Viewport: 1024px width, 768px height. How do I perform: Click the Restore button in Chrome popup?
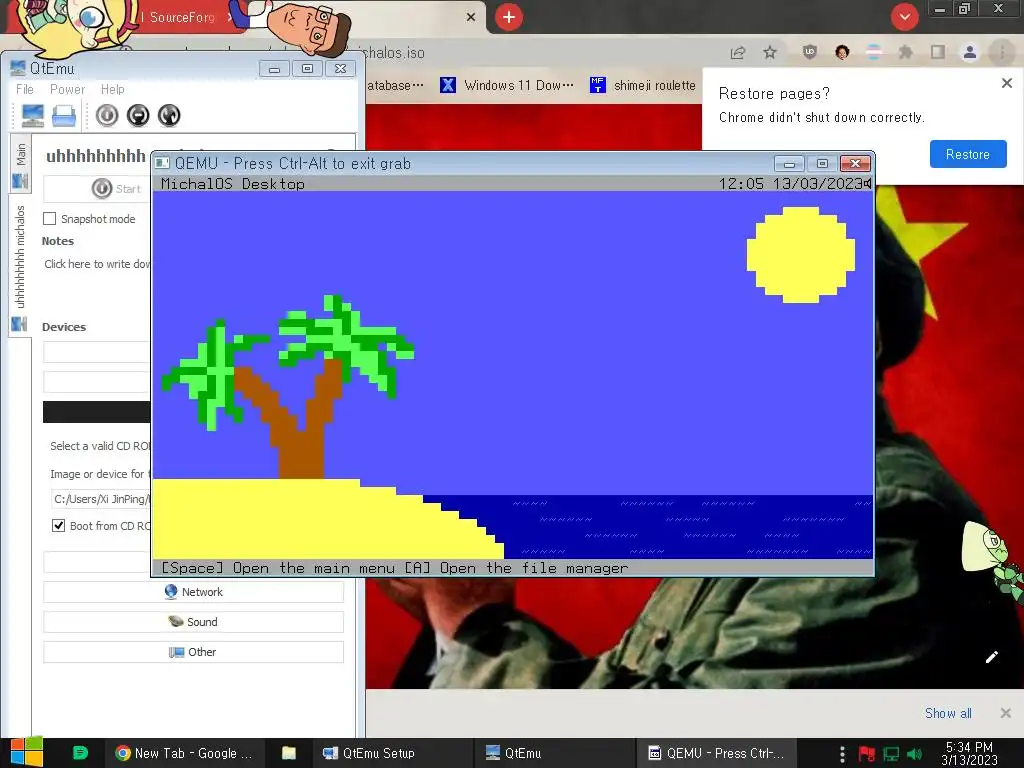pos(968,154)
